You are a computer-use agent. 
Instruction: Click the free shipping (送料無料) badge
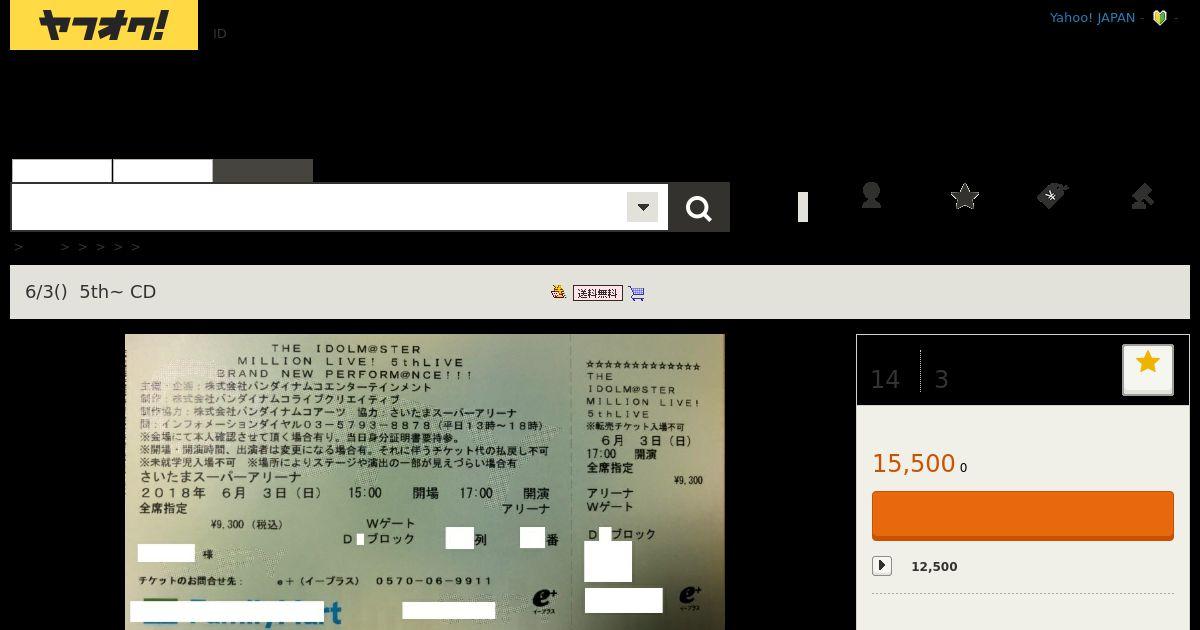pyautogui.click(x=598, y=293)
